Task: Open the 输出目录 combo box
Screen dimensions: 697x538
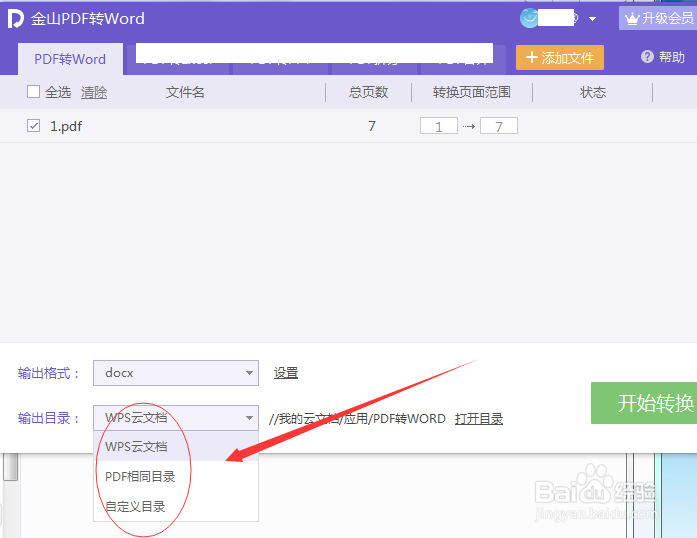Action: (176, 418)
